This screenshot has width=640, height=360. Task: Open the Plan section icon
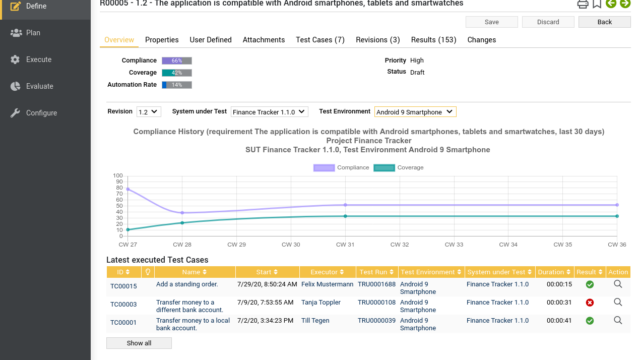(16, 33)
